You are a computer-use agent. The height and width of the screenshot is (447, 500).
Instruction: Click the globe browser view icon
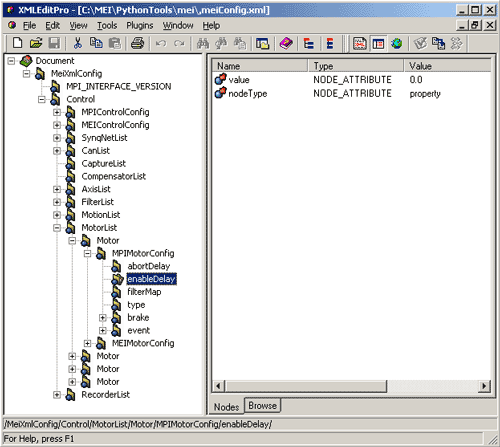click(396, 43)
